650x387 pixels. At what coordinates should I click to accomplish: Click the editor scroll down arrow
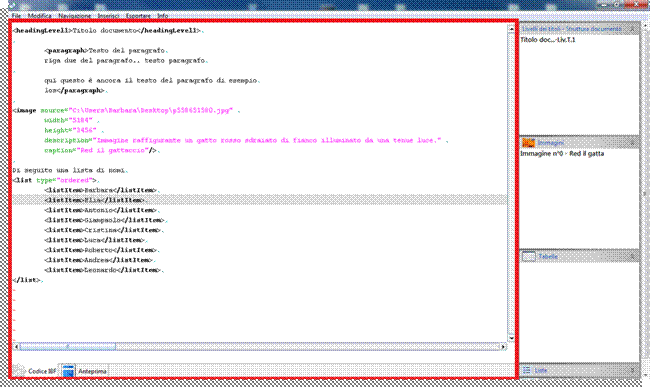click(x=511, y=338)
